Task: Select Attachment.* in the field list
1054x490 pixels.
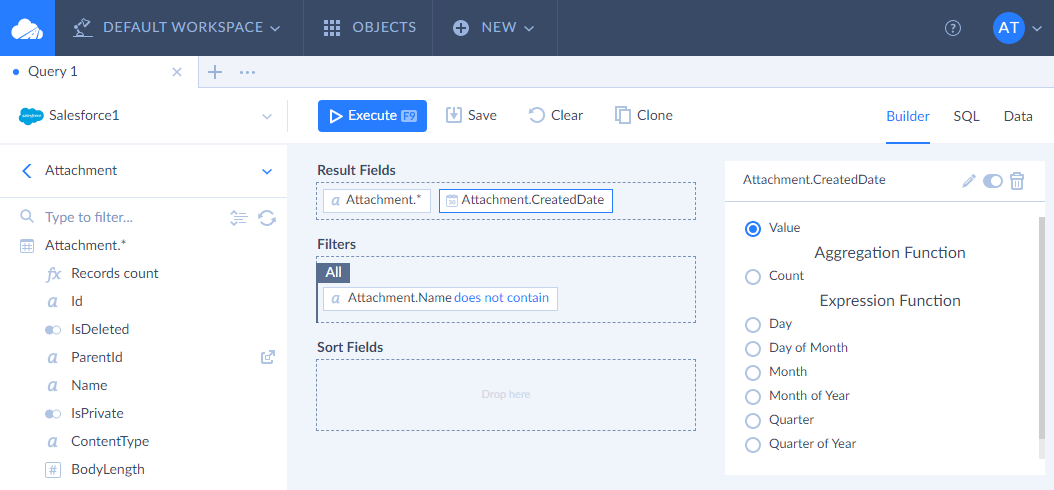Action: click(x=85, y=246)
